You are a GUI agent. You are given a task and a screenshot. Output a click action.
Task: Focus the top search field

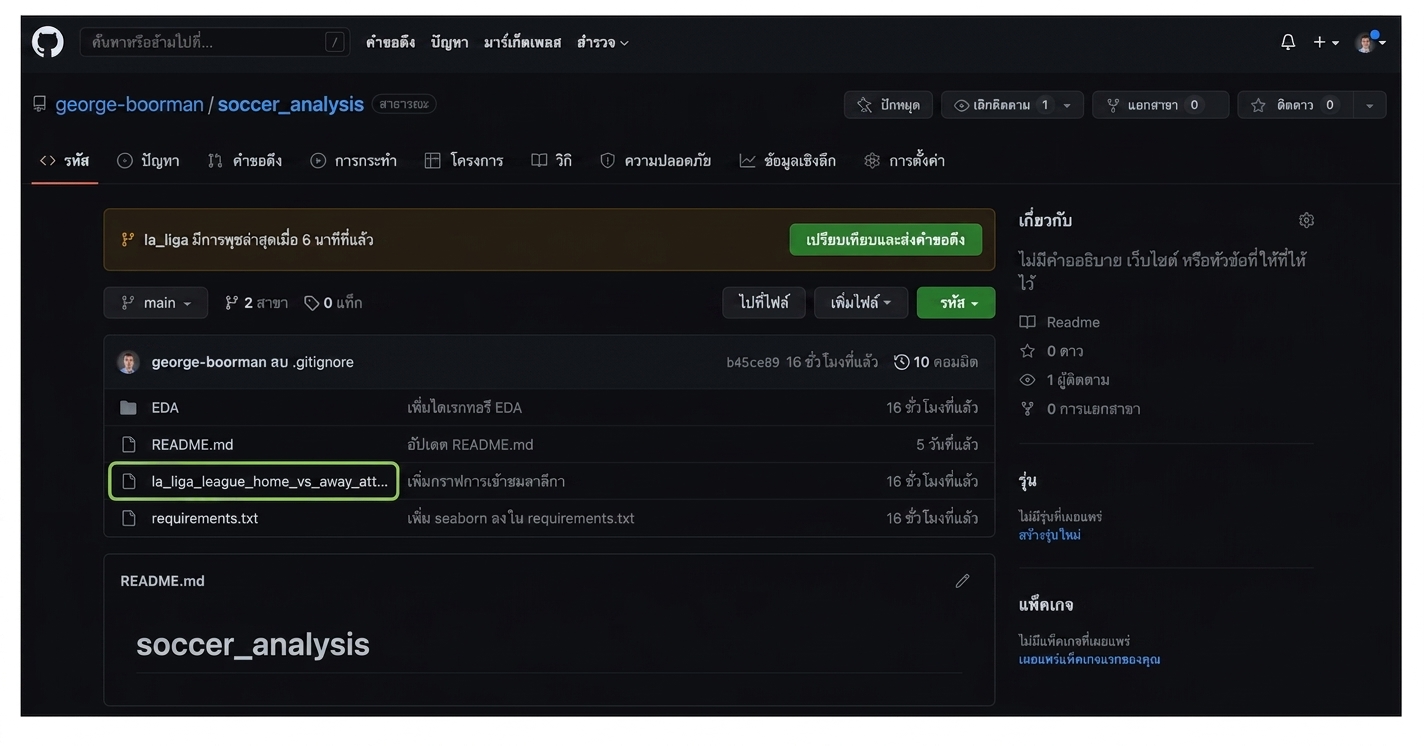pos(215,42)
